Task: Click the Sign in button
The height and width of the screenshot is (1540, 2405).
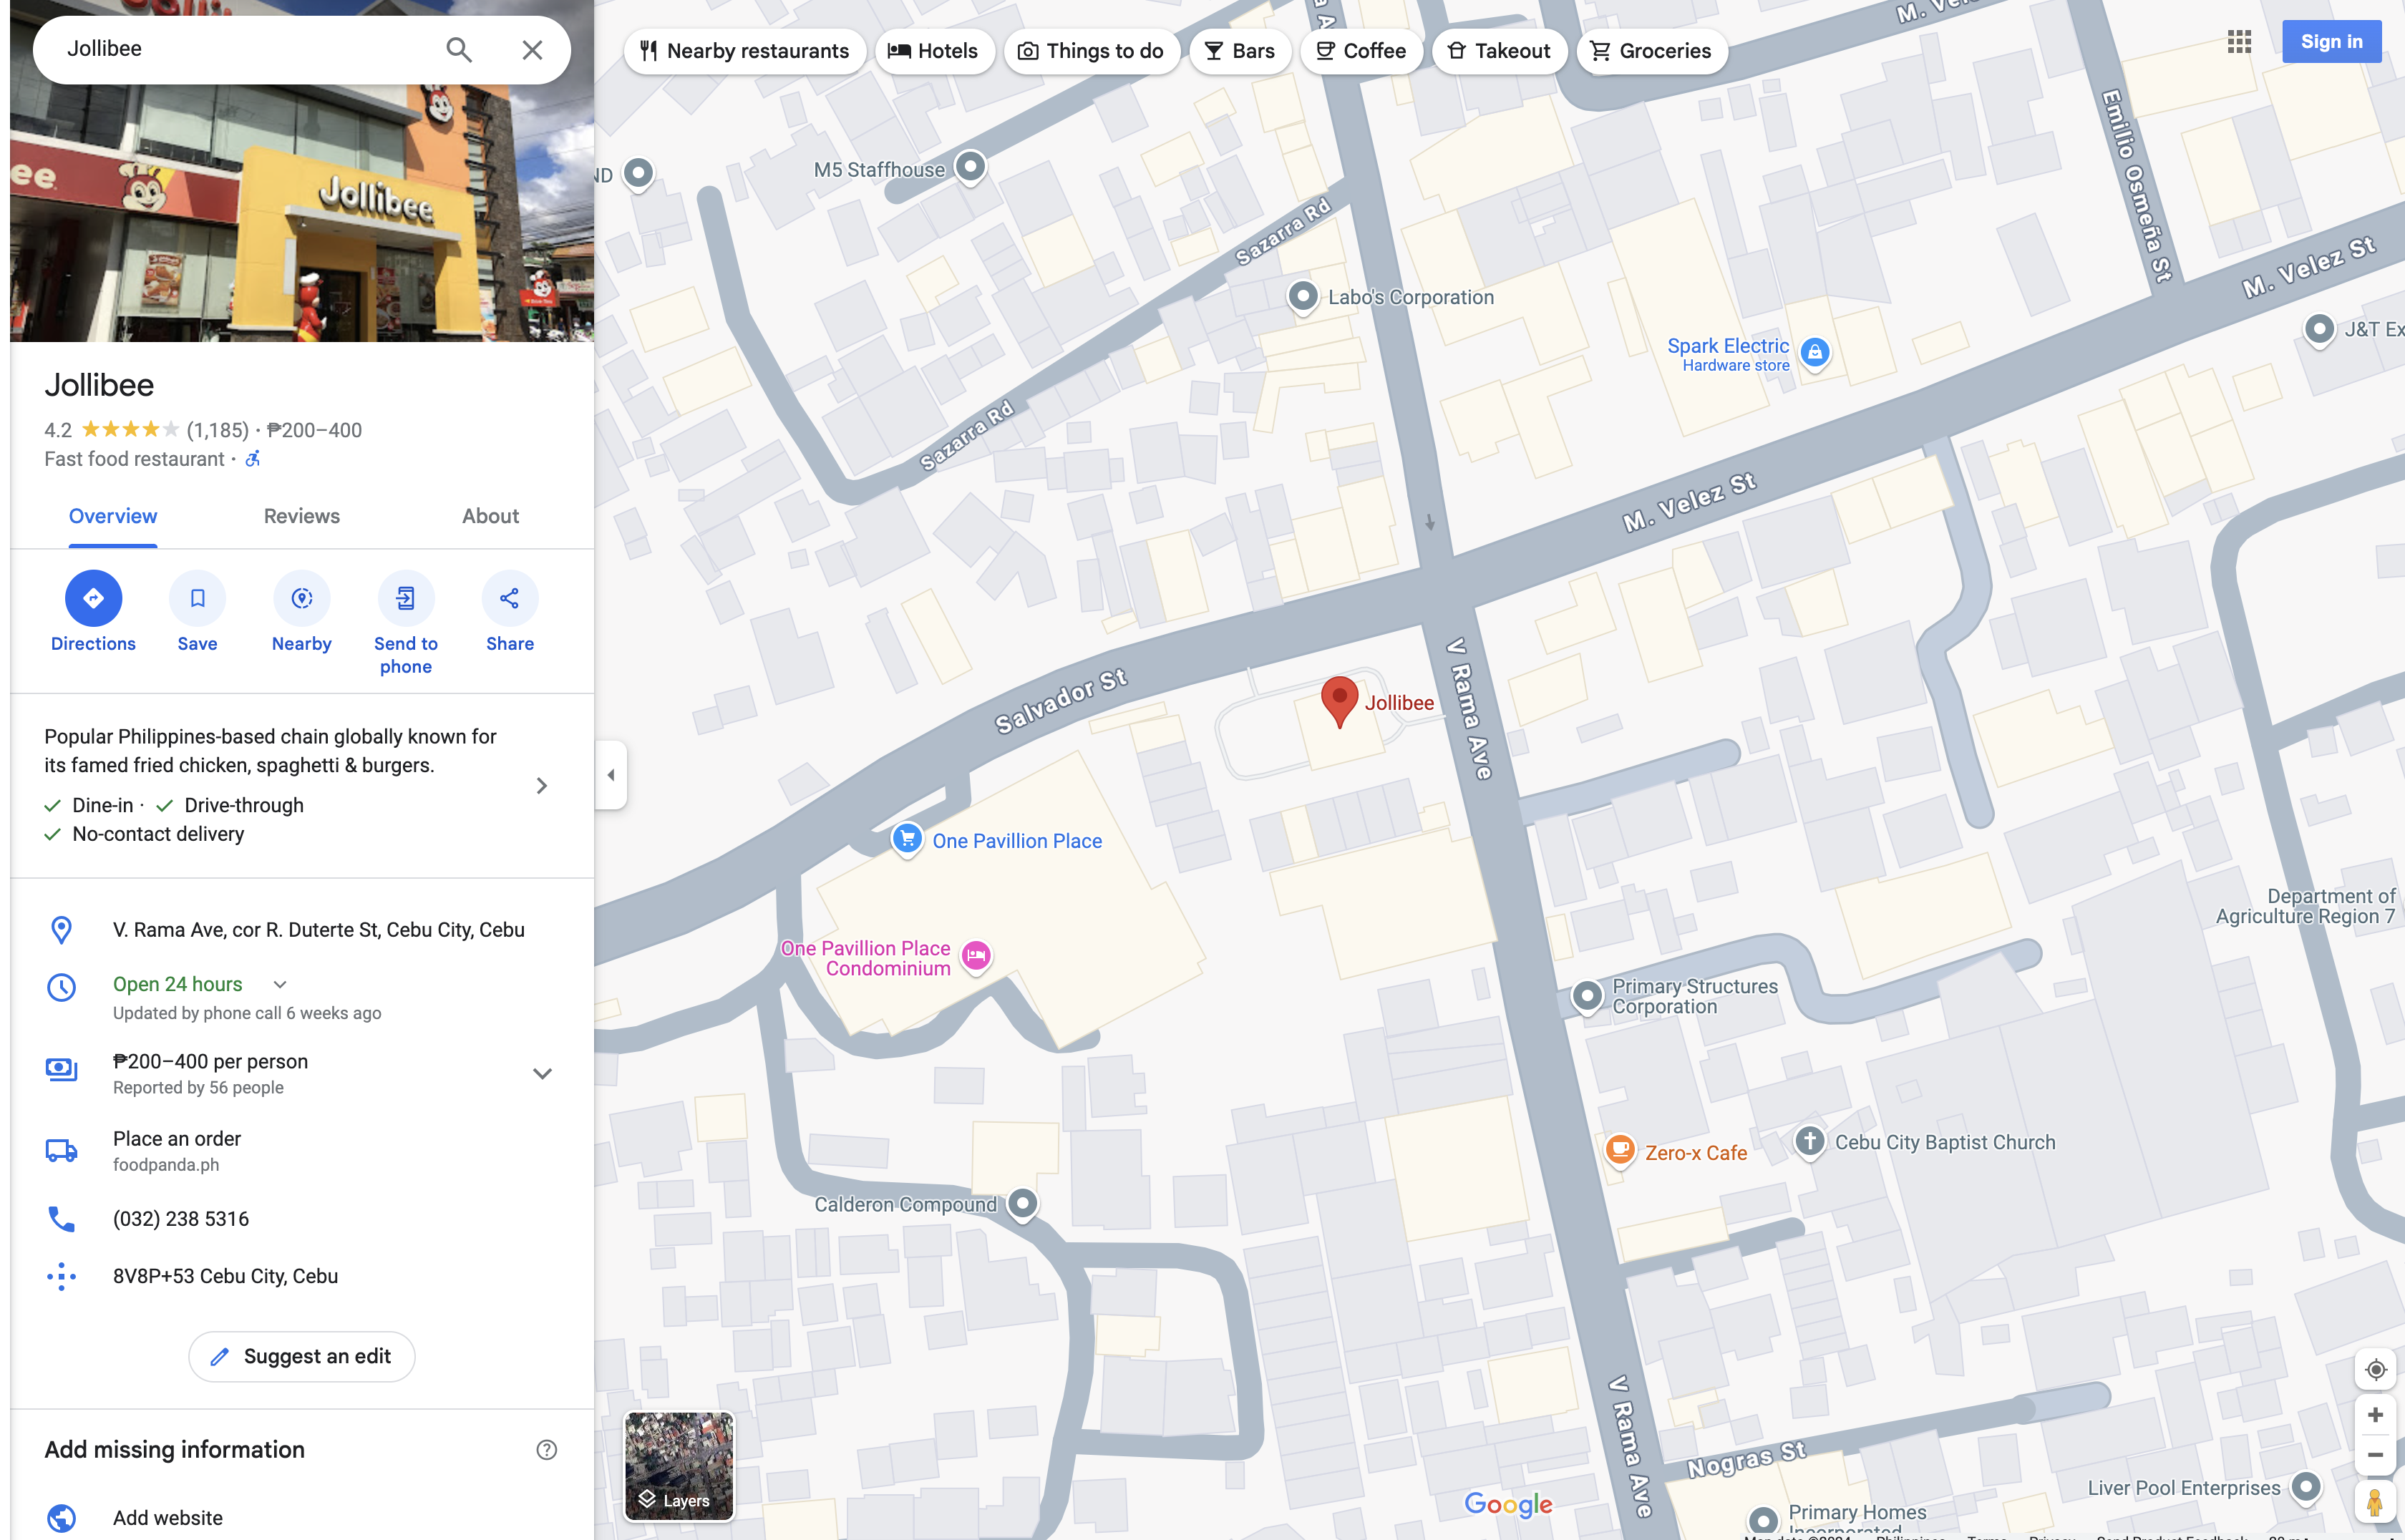Action: (2331, 42)
